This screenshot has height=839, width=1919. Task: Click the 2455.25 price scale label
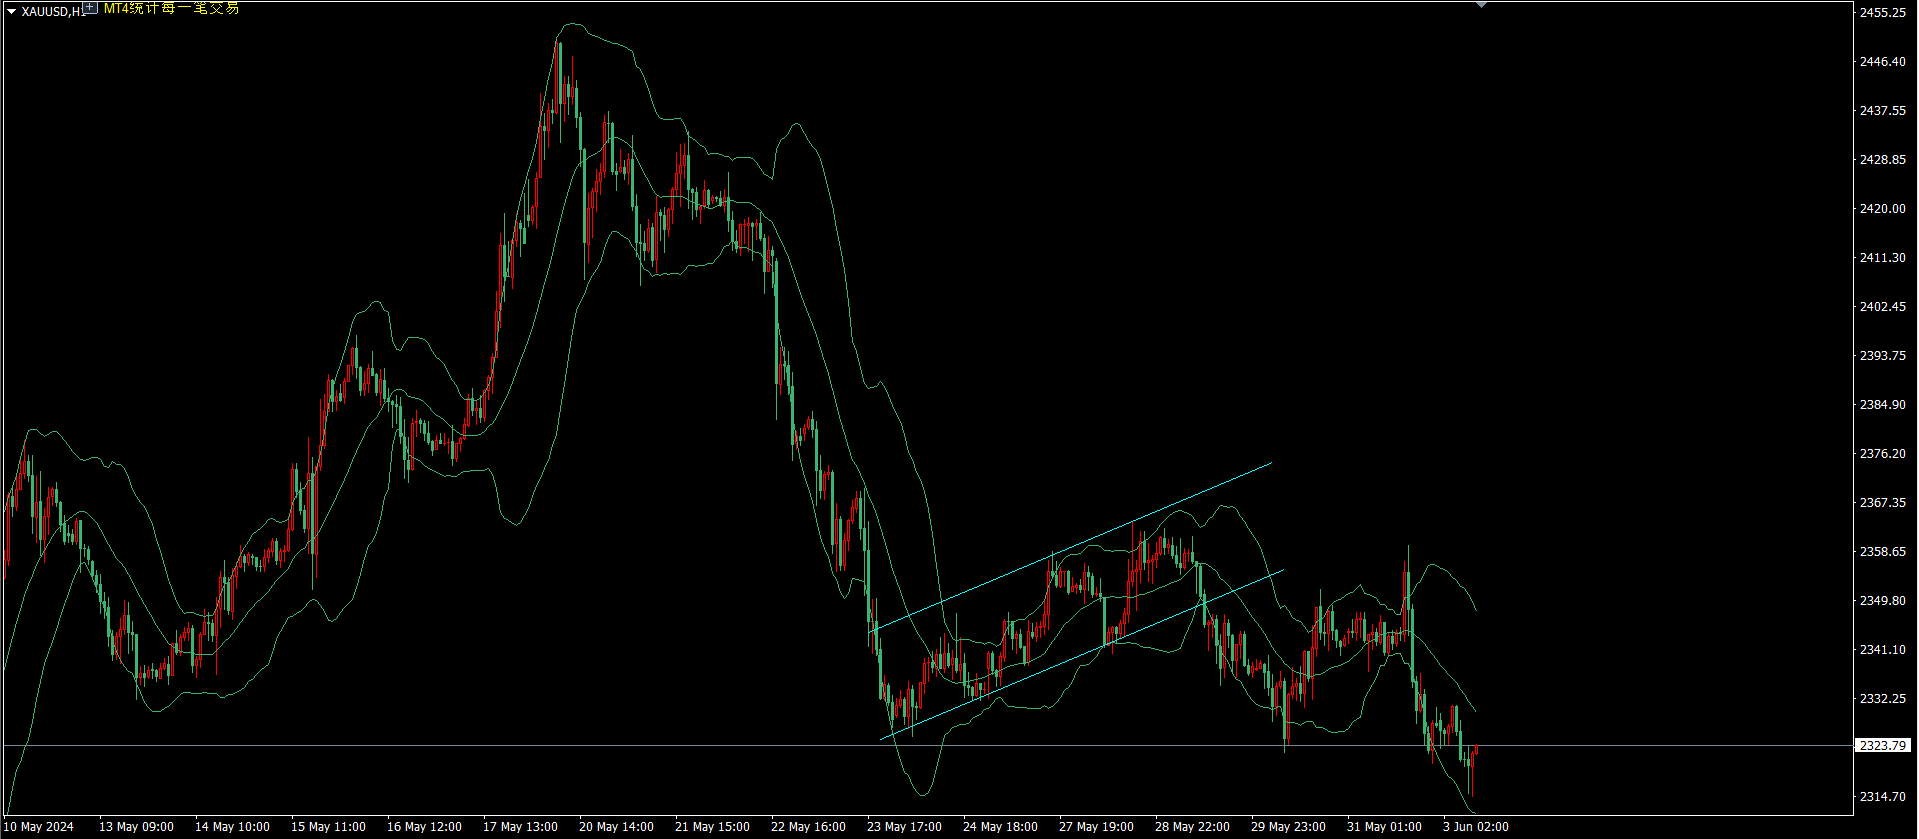(1882, 12)
